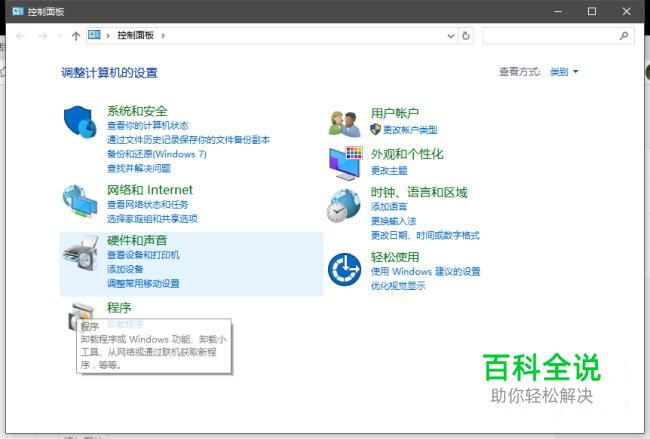Open 更改日期、时间或数字格式 link
The width and height of the screenshot is (650, 439).
[x=425, y=235]
